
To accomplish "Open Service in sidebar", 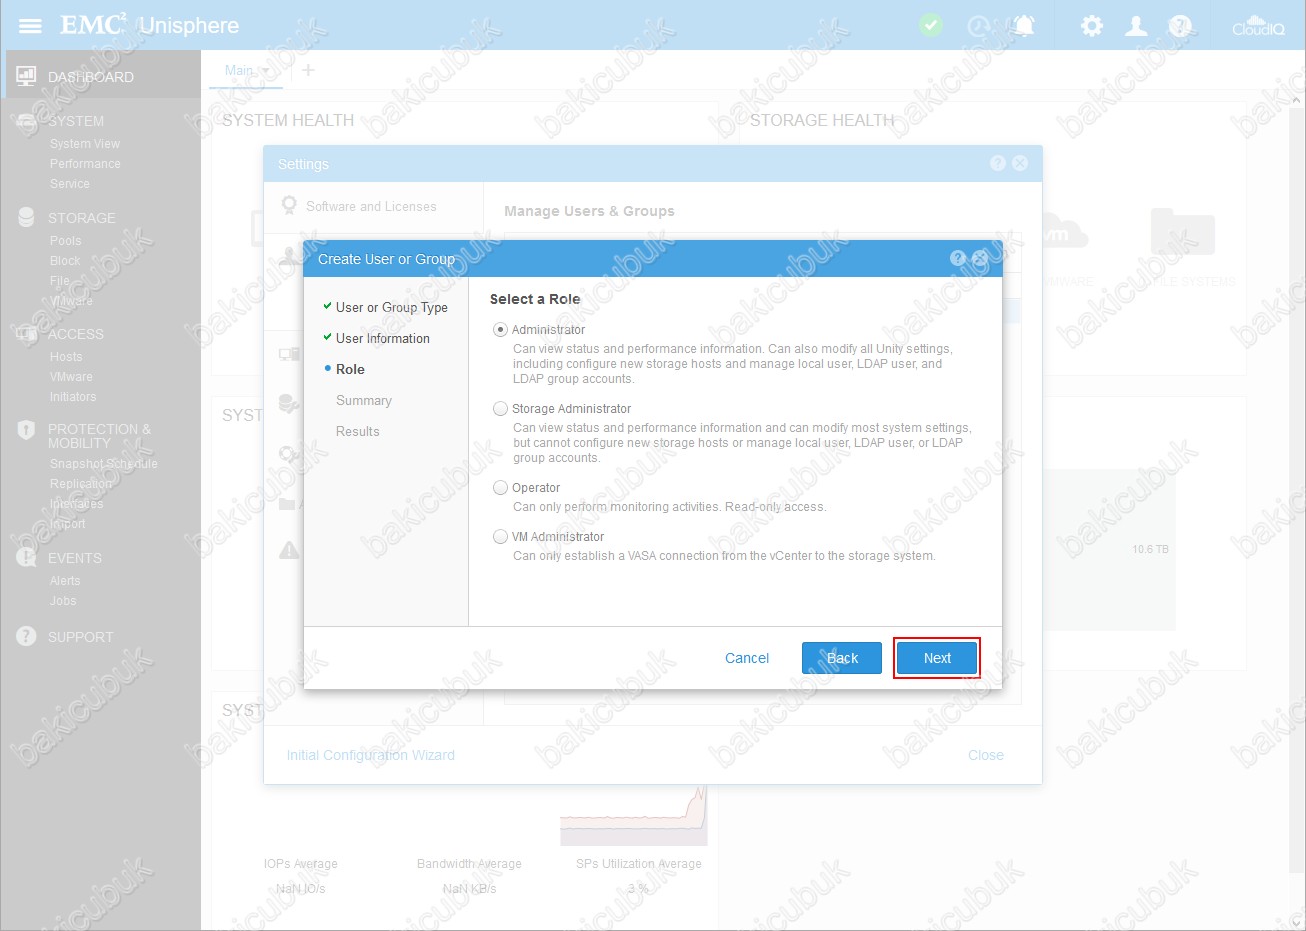I will pyautogui.click(x=70, y=184).
